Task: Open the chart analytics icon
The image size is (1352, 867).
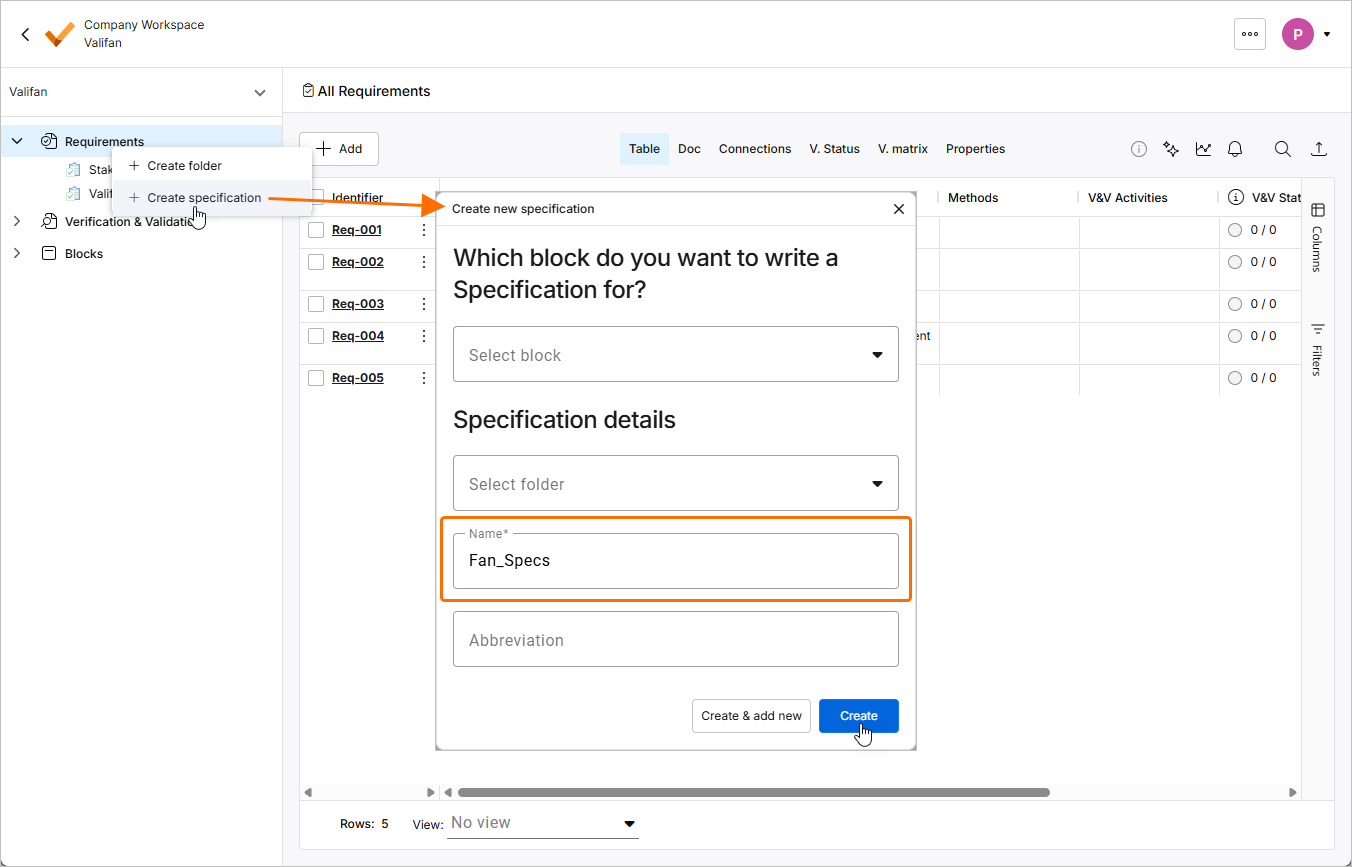Action: click(1203, 149)
